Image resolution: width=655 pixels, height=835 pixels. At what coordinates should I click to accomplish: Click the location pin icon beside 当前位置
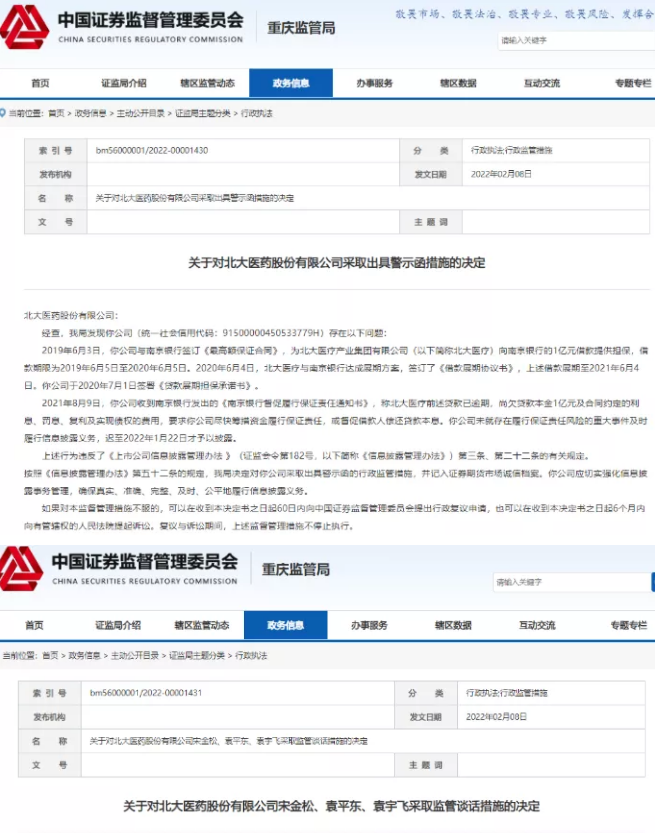4,114
